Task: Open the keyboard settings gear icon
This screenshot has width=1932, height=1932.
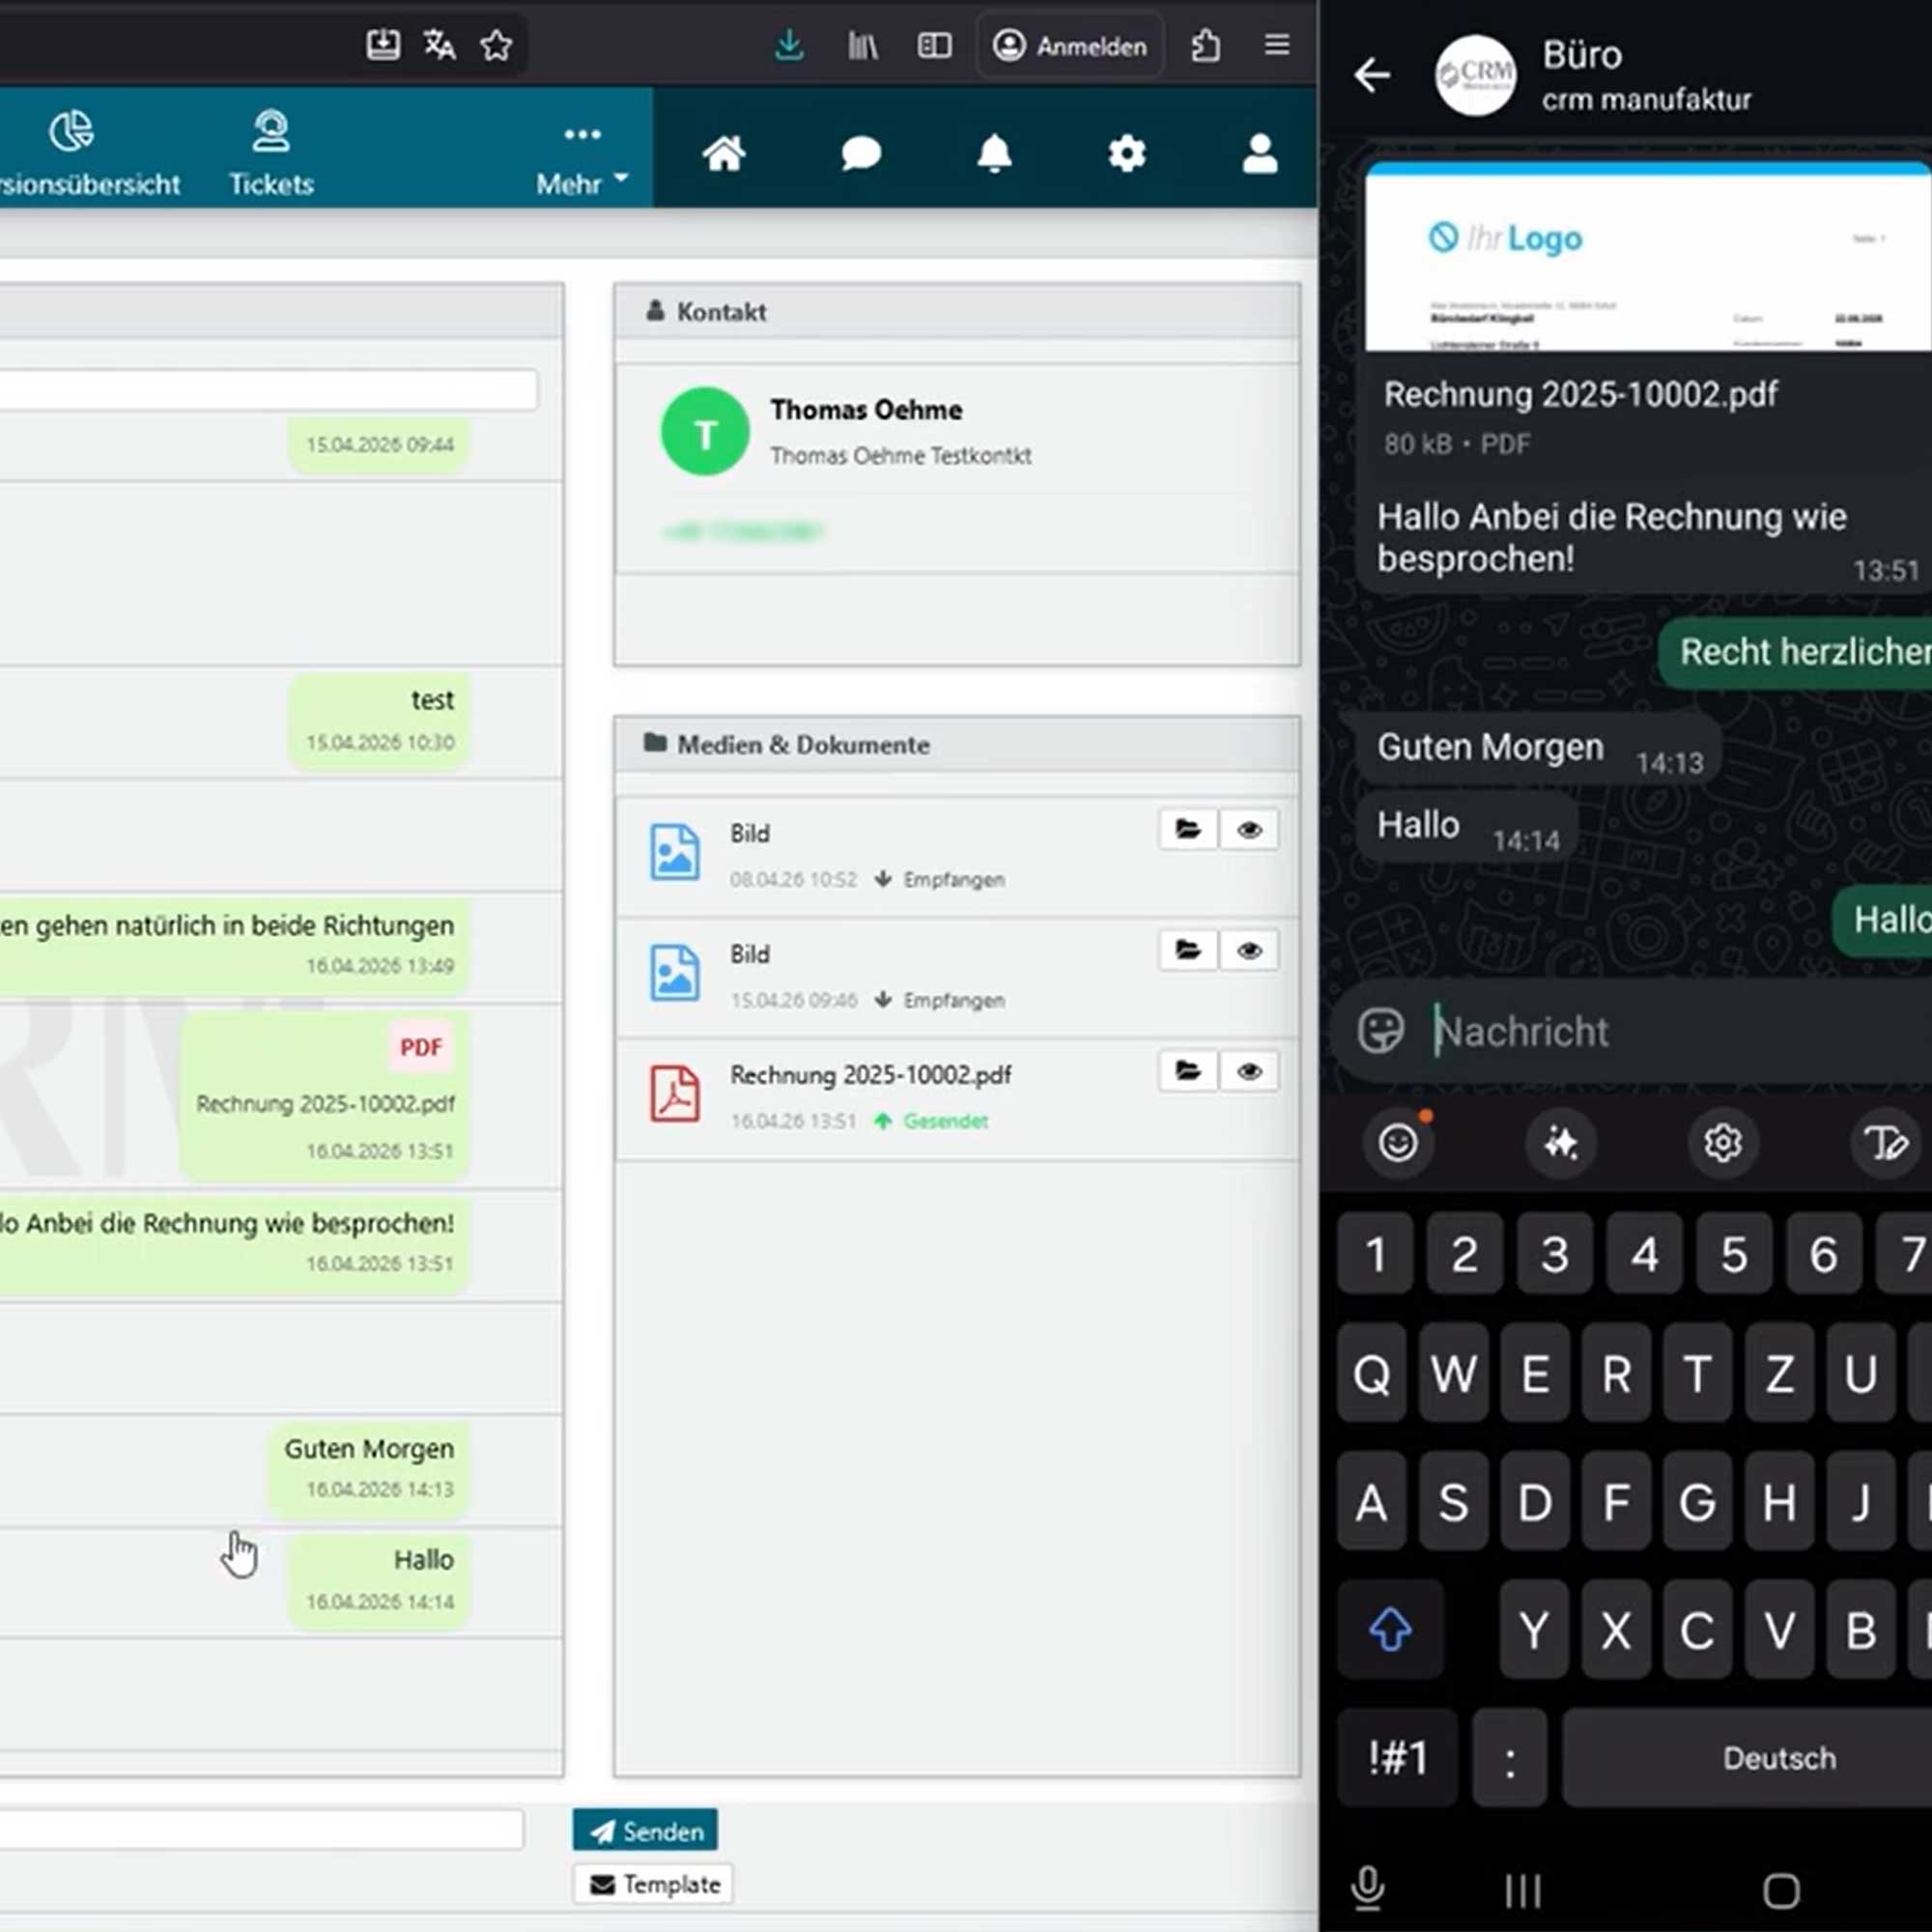Action: (1722, 1143)
